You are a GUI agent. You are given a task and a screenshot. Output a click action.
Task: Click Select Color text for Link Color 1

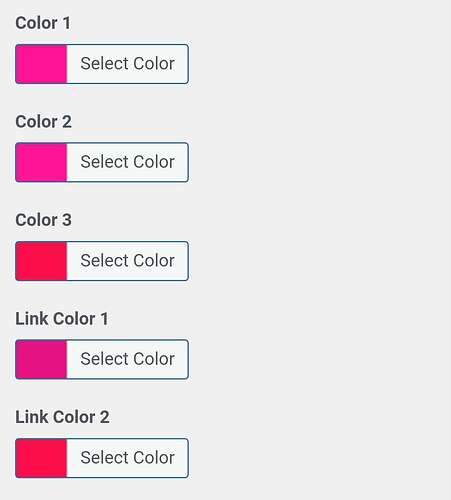(128, 359)
